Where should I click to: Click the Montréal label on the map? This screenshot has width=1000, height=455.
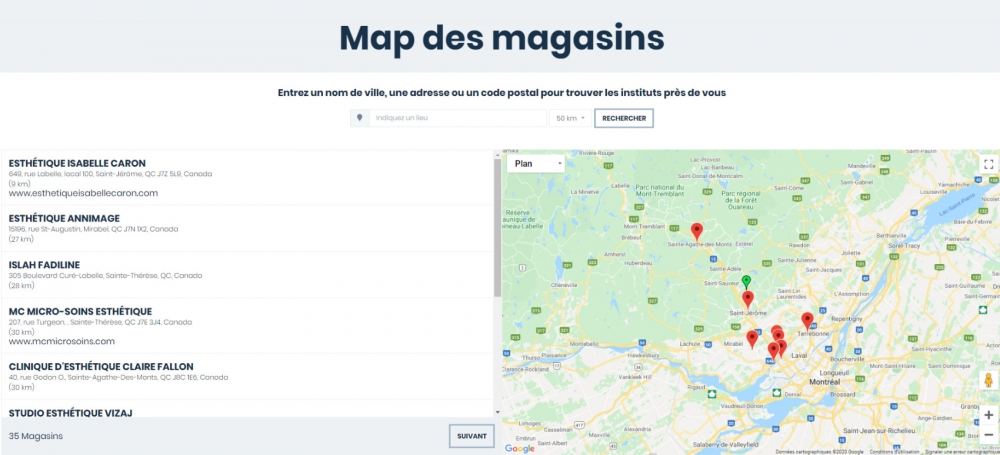(x=825, y=381)
